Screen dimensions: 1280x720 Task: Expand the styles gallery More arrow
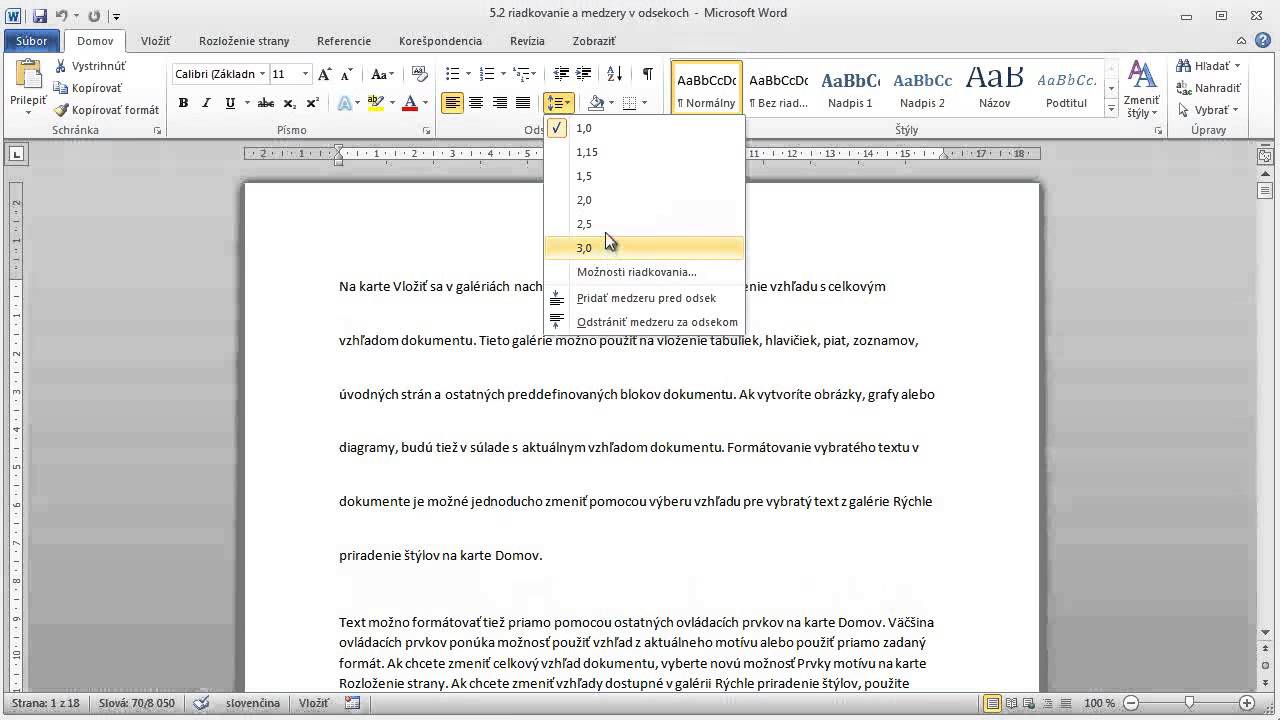[x=1111, y=108]
